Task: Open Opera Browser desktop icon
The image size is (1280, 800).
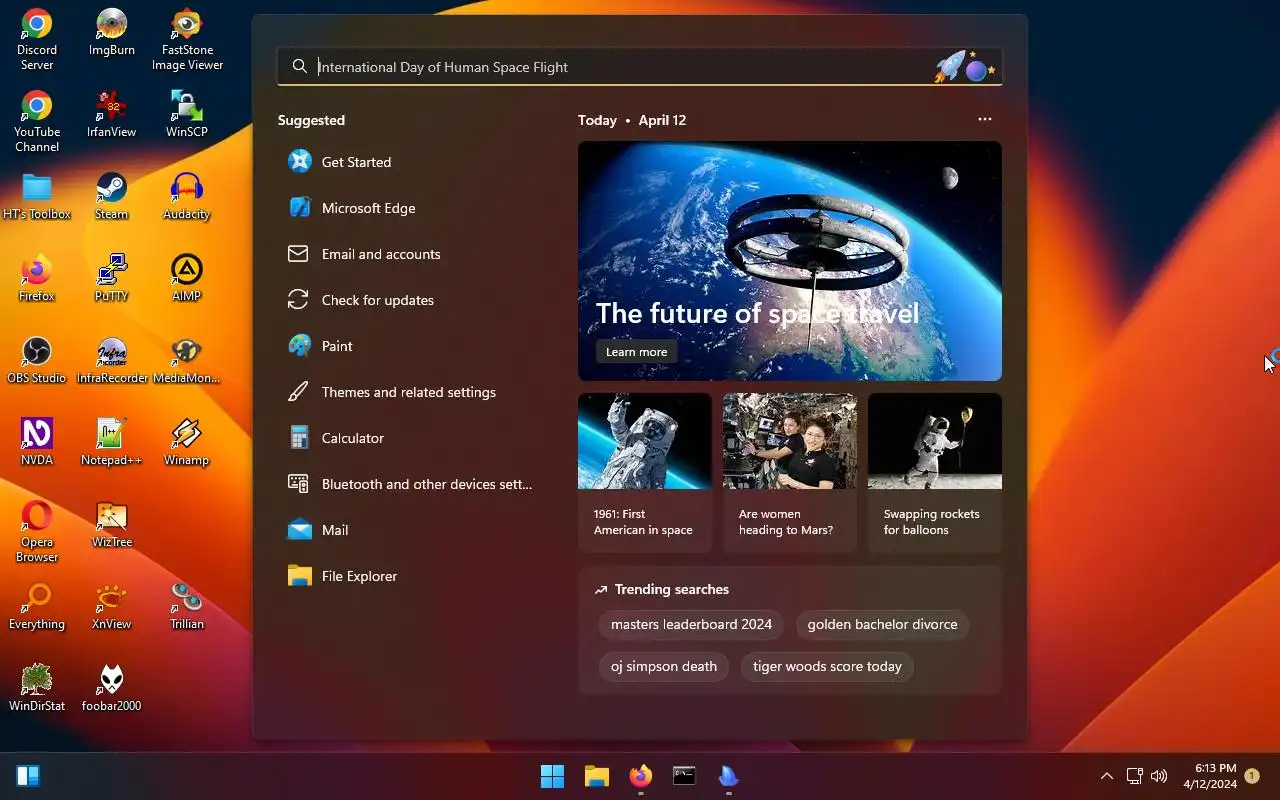Action: [37, 532]
